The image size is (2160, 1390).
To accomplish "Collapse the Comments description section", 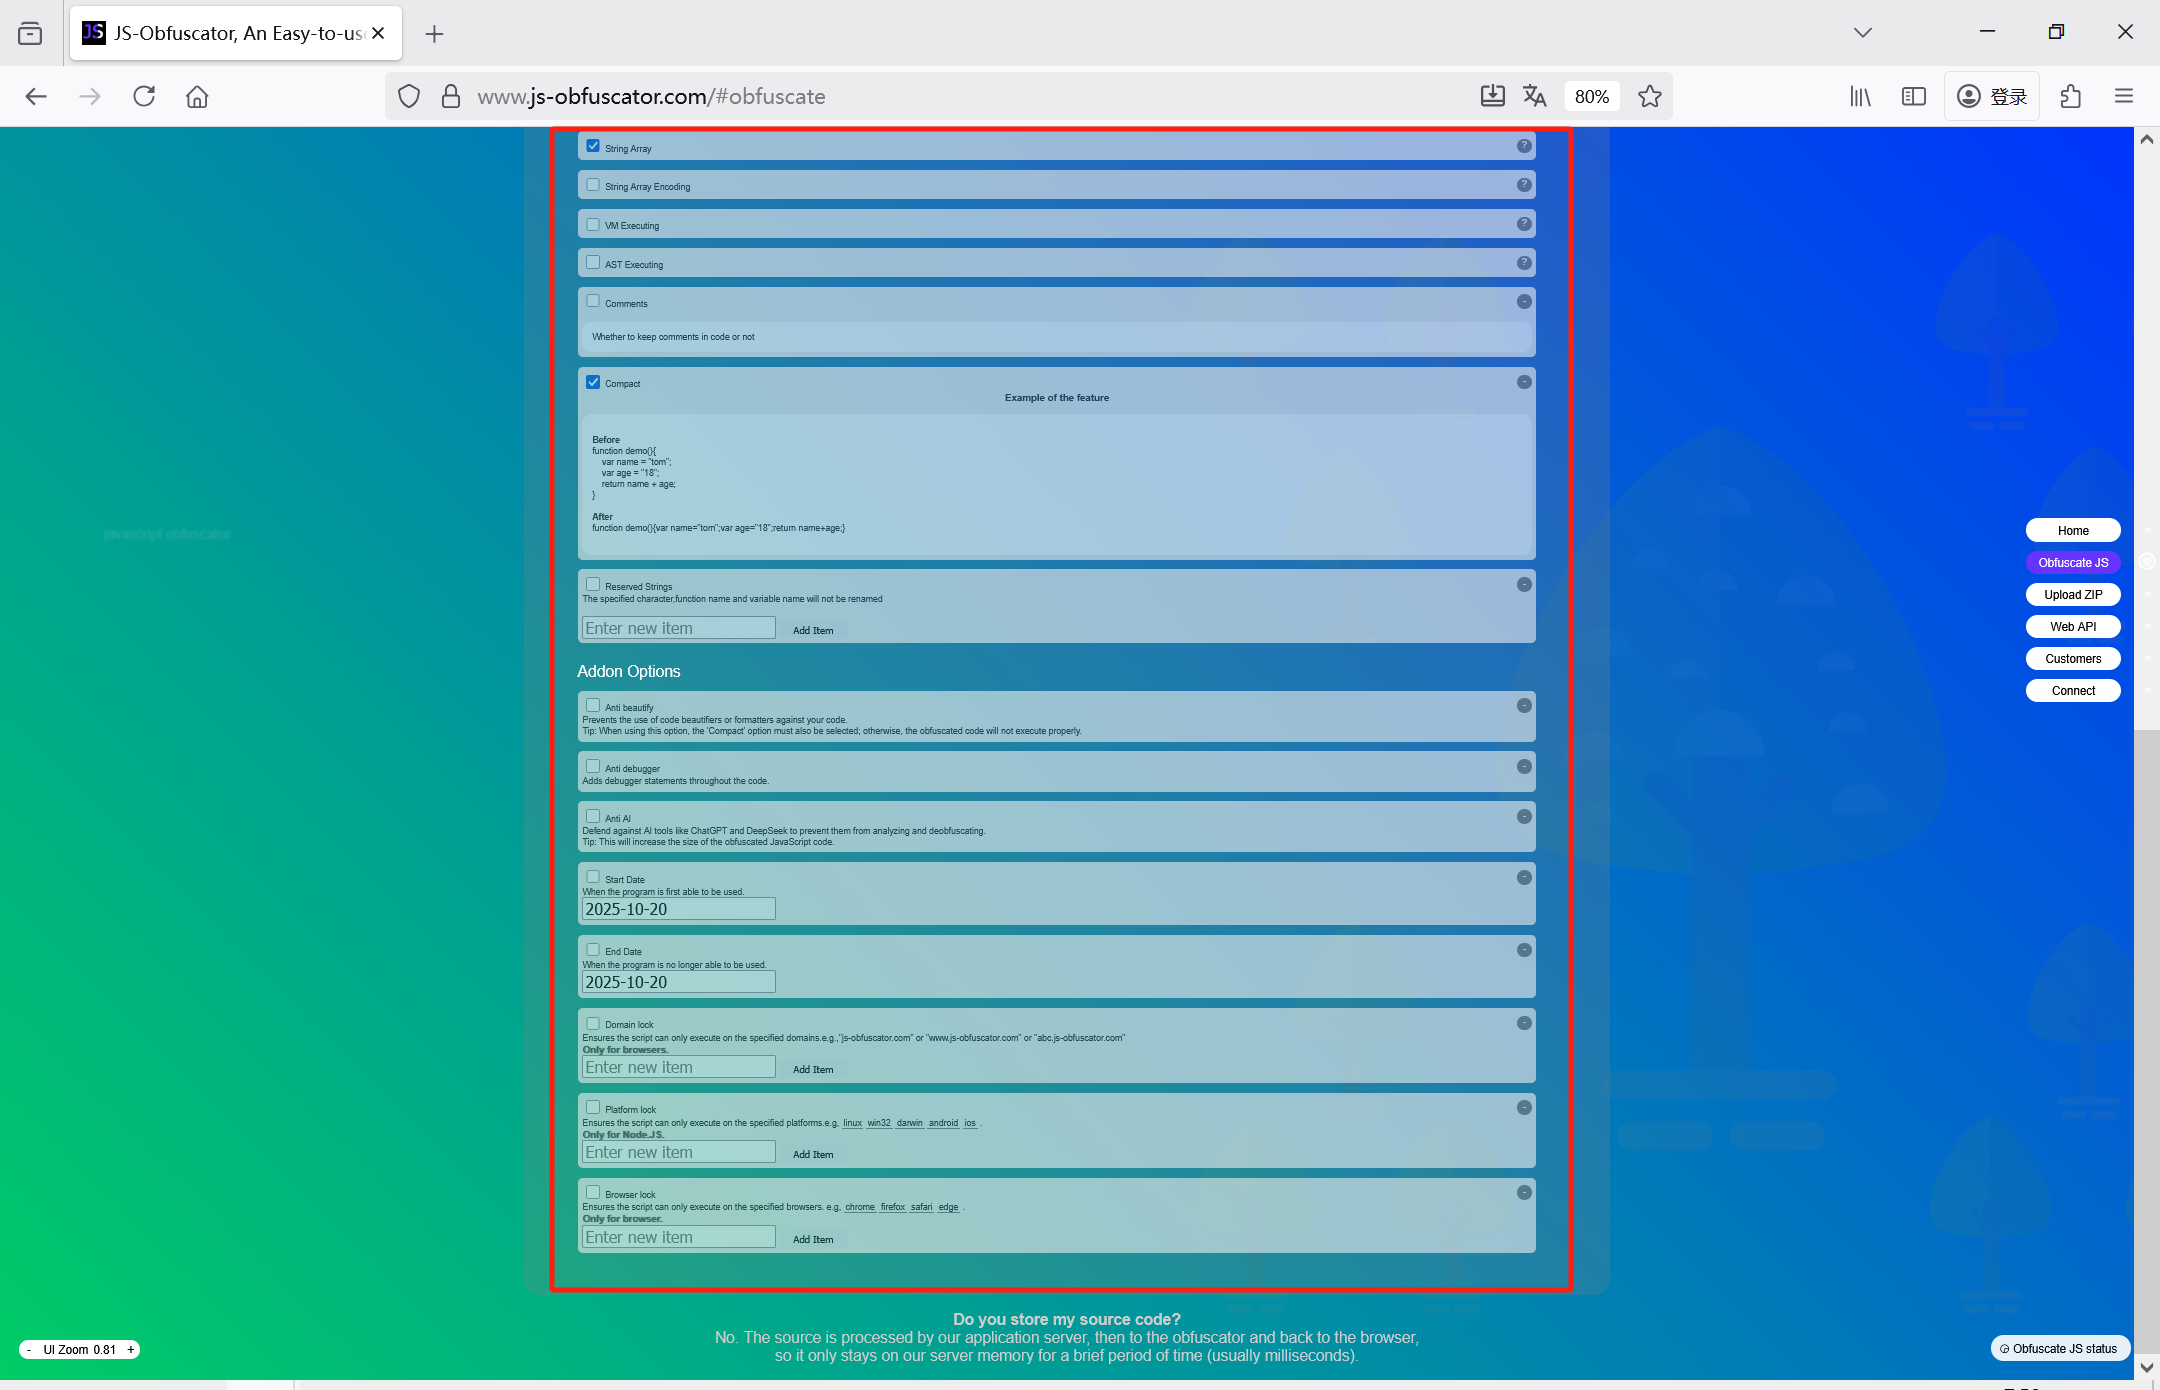I will click(x=1523, y=302).
